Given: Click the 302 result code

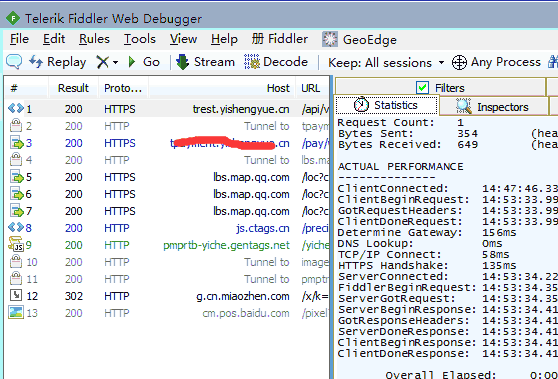Looking at the screenshot, I should coord(74,296).
